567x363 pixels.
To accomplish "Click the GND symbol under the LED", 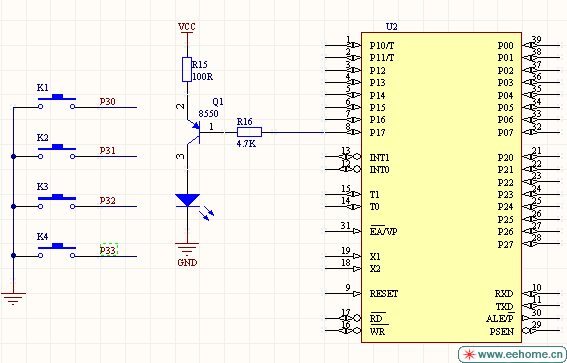I will click(187, 250).
